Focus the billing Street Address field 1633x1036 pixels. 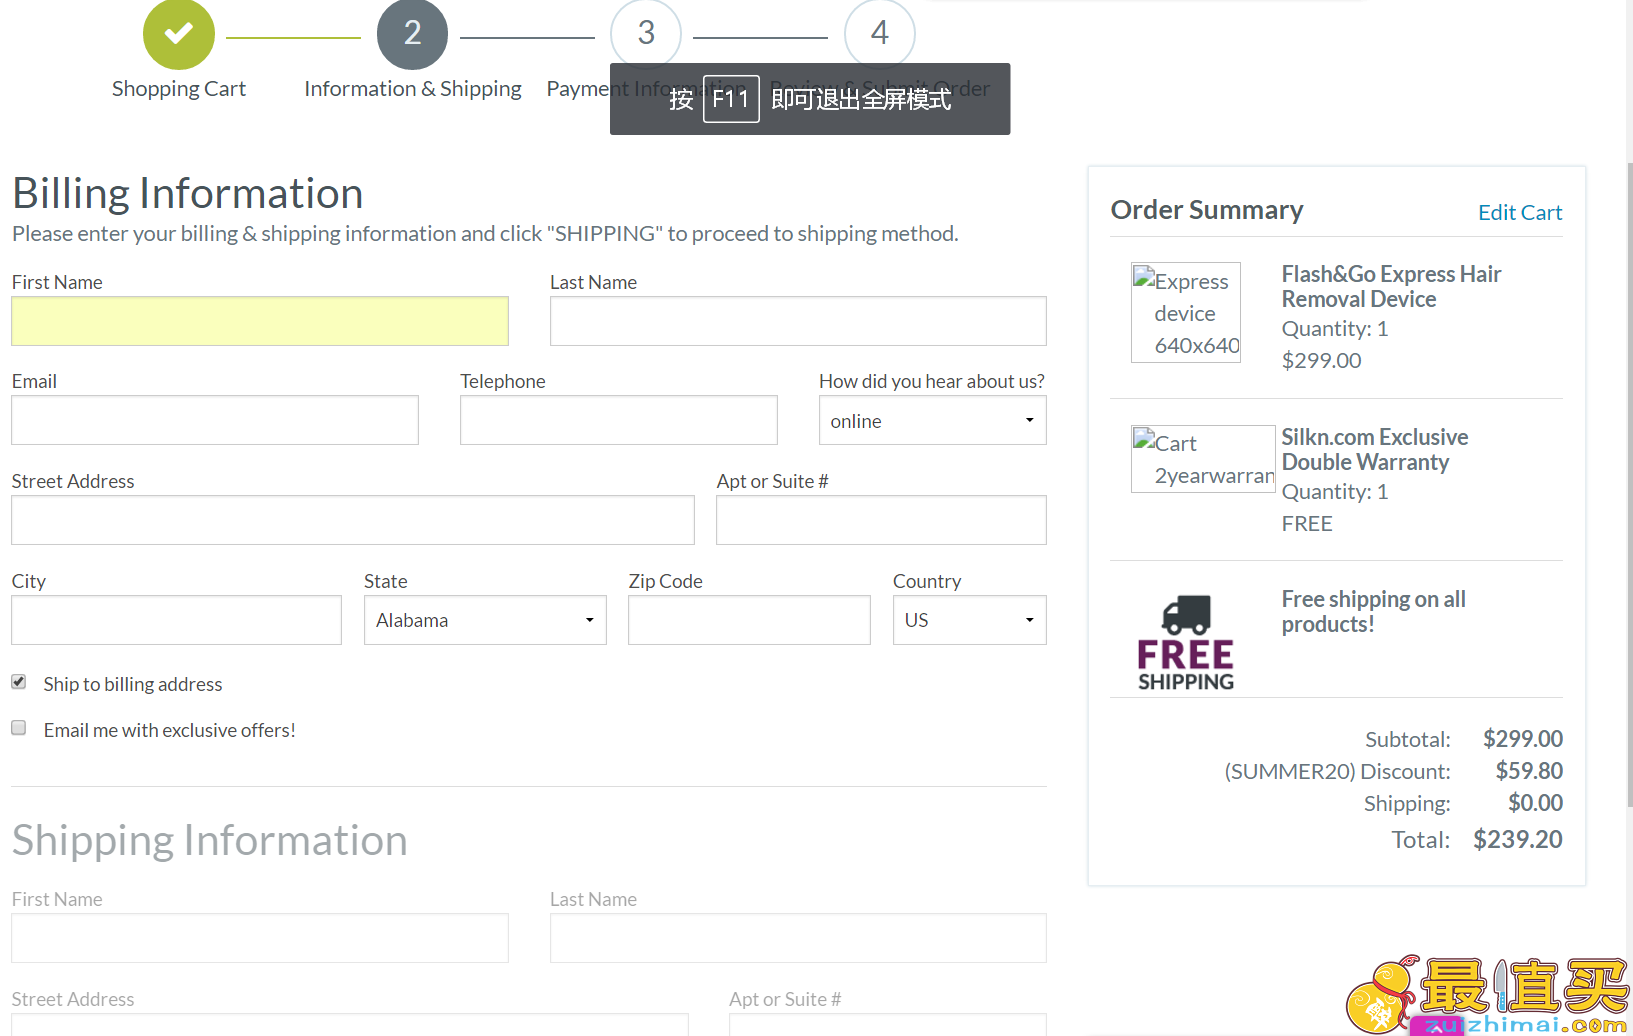point(353,520)
